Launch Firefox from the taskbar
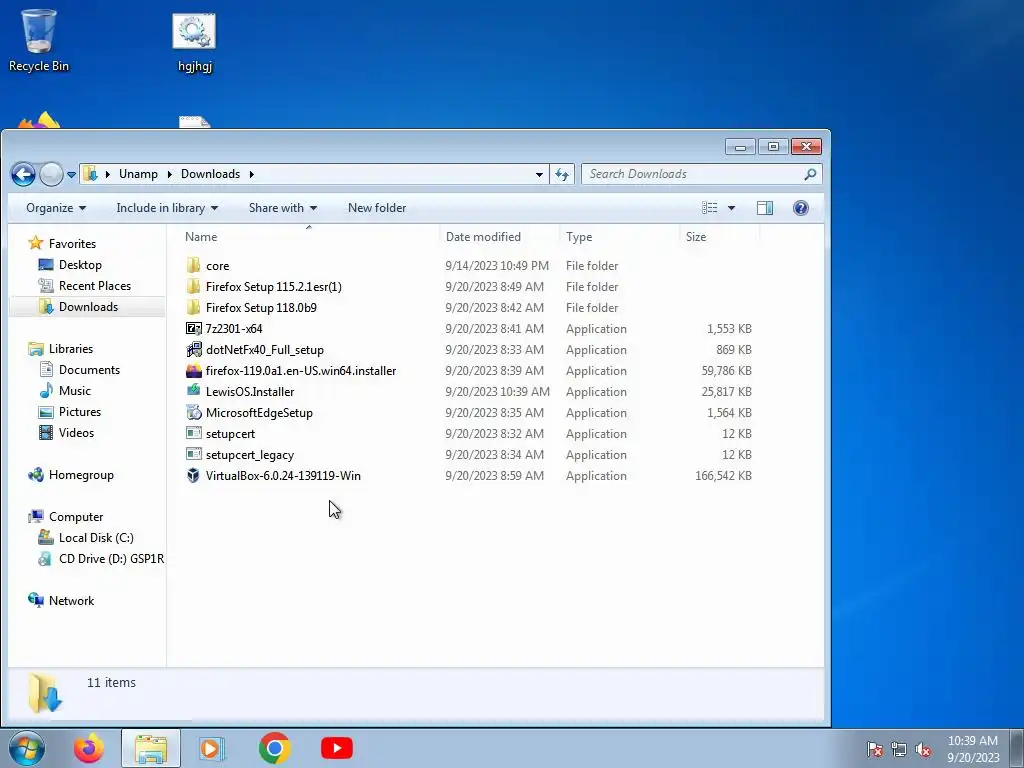This screenshot has height=768, width=1024. 89,748
